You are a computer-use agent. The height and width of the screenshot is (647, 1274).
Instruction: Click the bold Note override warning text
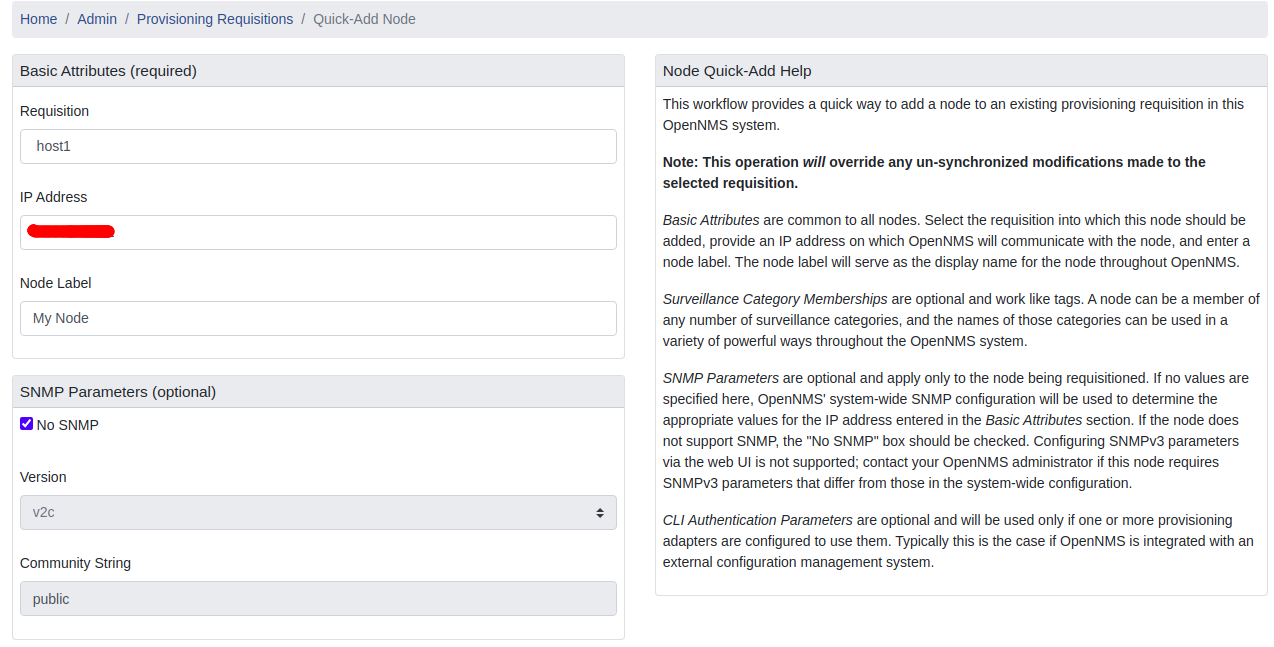tap(934, 172)
